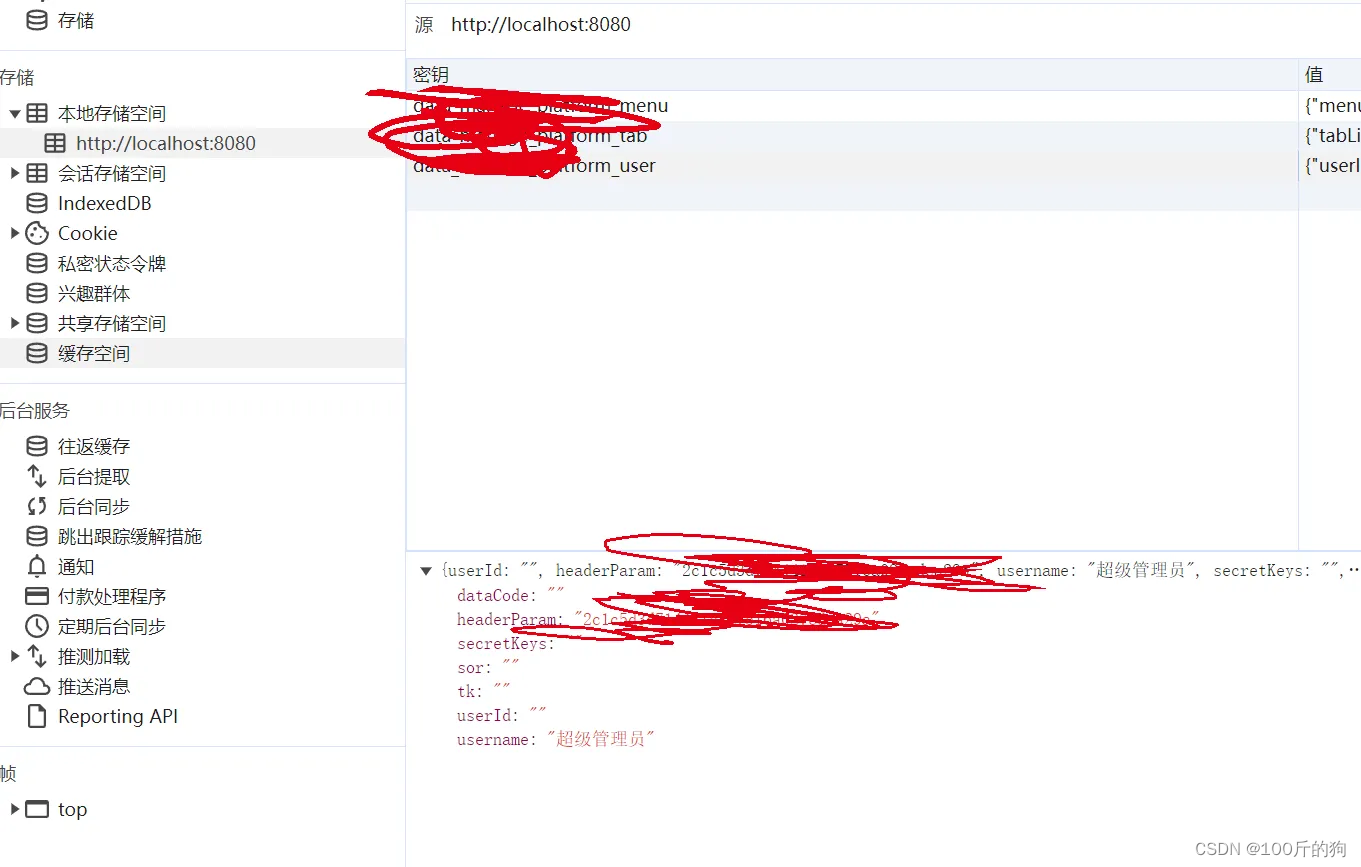
Task: Click the table icon next to 会话存储空间
Action: (37, 174)
